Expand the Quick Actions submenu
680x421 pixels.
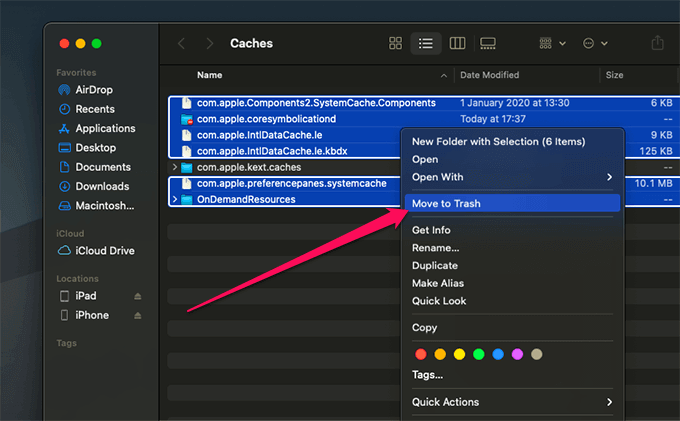tap(512, 402)
